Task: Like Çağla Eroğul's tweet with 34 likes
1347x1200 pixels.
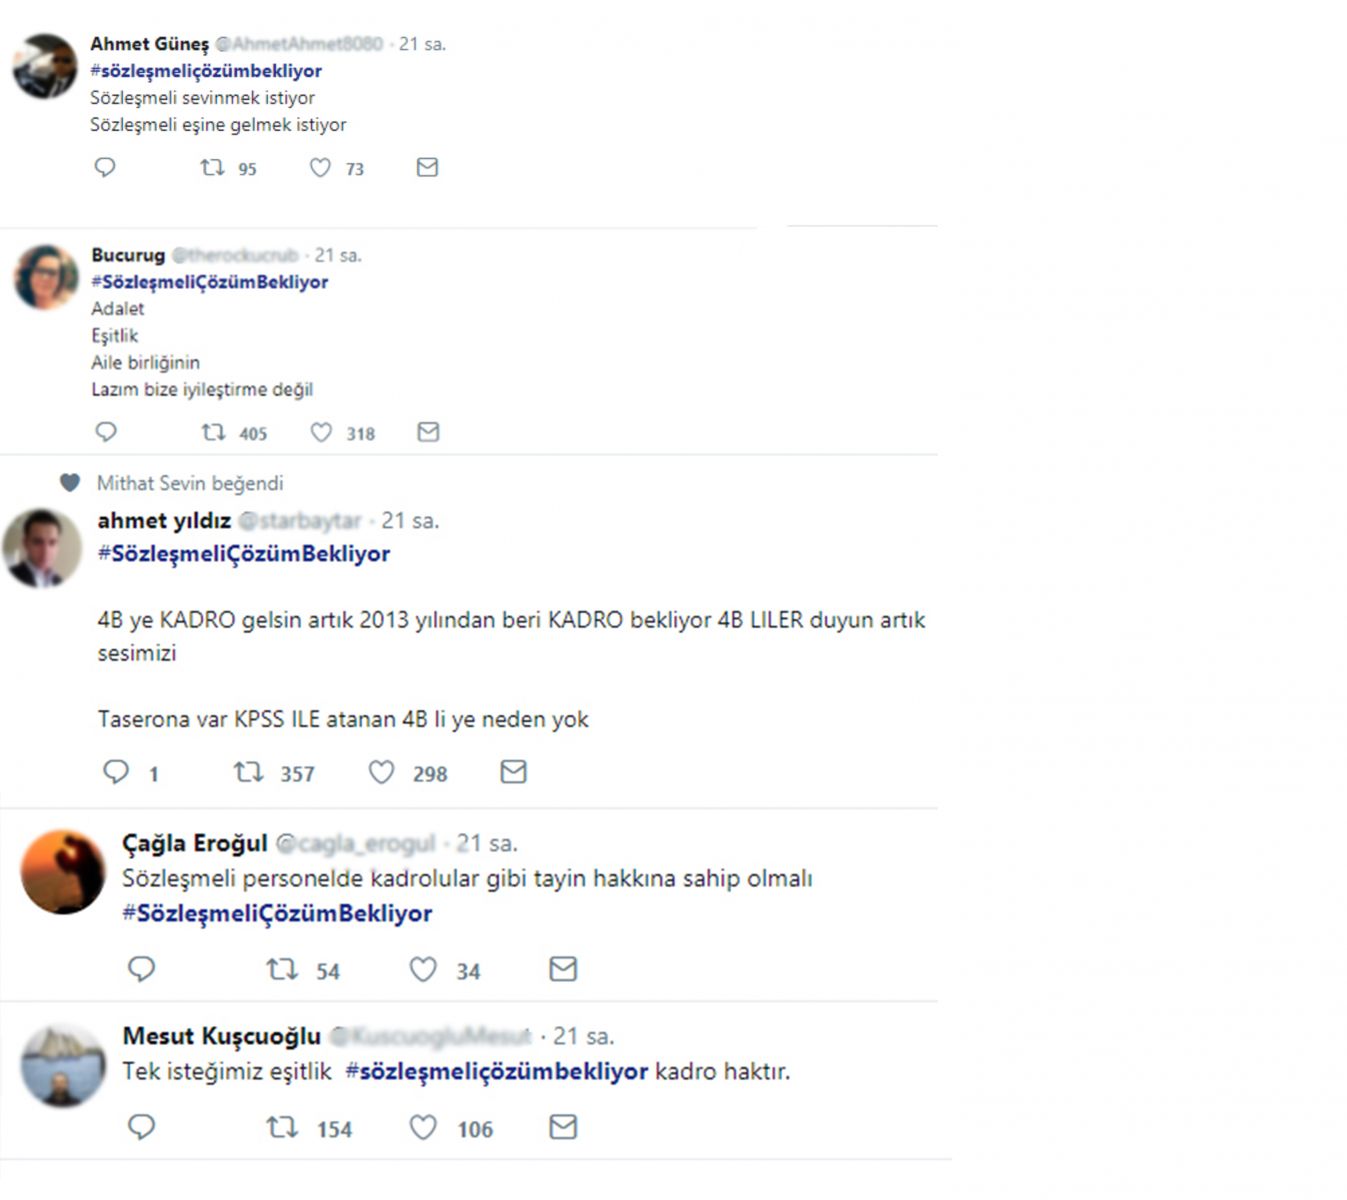Action: 423,969
